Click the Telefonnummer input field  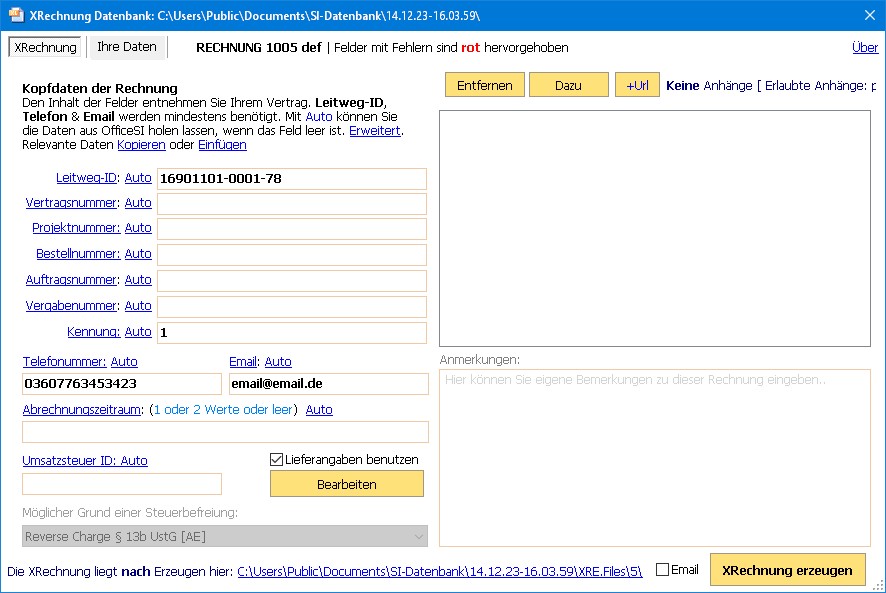[121, 384]
